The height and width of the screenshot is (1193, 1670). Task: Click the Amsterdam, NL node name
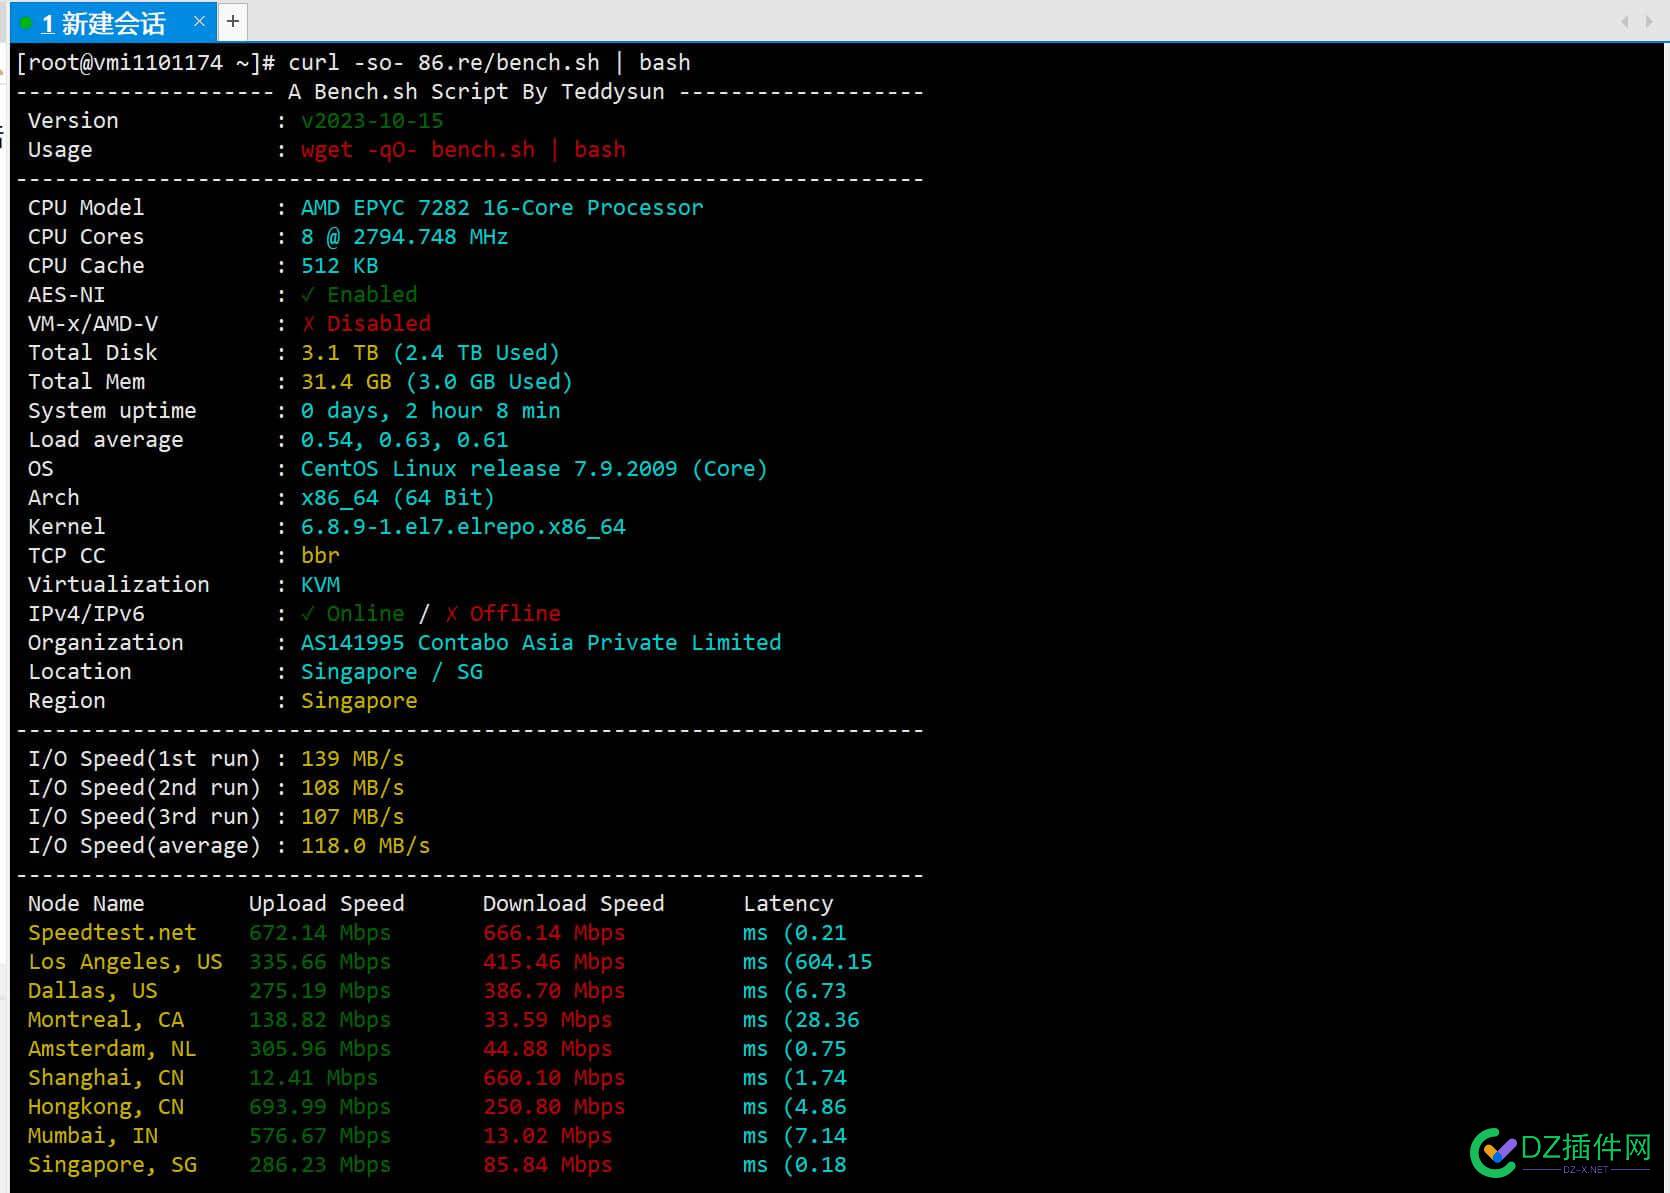tap(112, 1048)
